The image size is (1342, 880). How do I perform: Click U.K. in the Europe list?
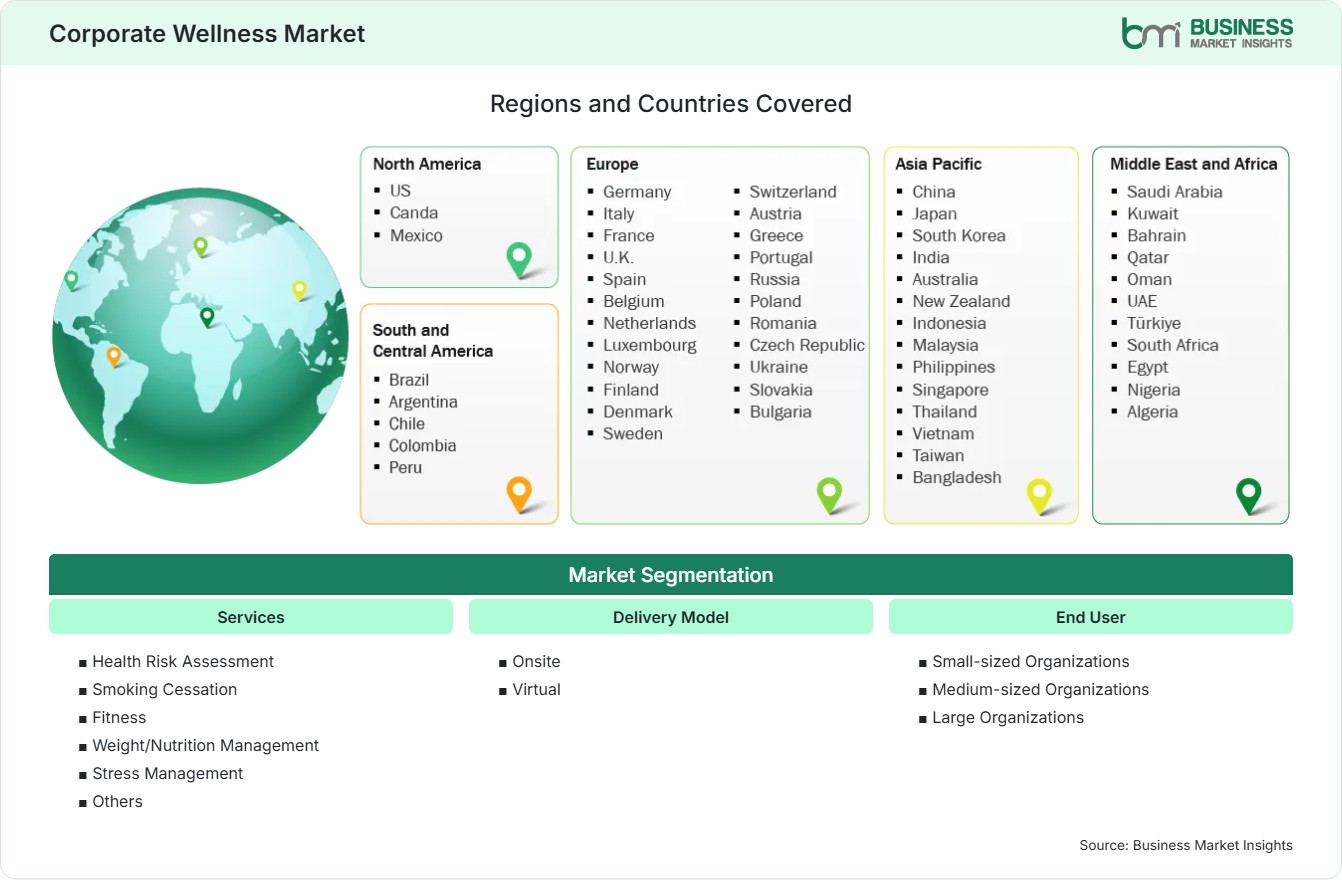[618, 257]
